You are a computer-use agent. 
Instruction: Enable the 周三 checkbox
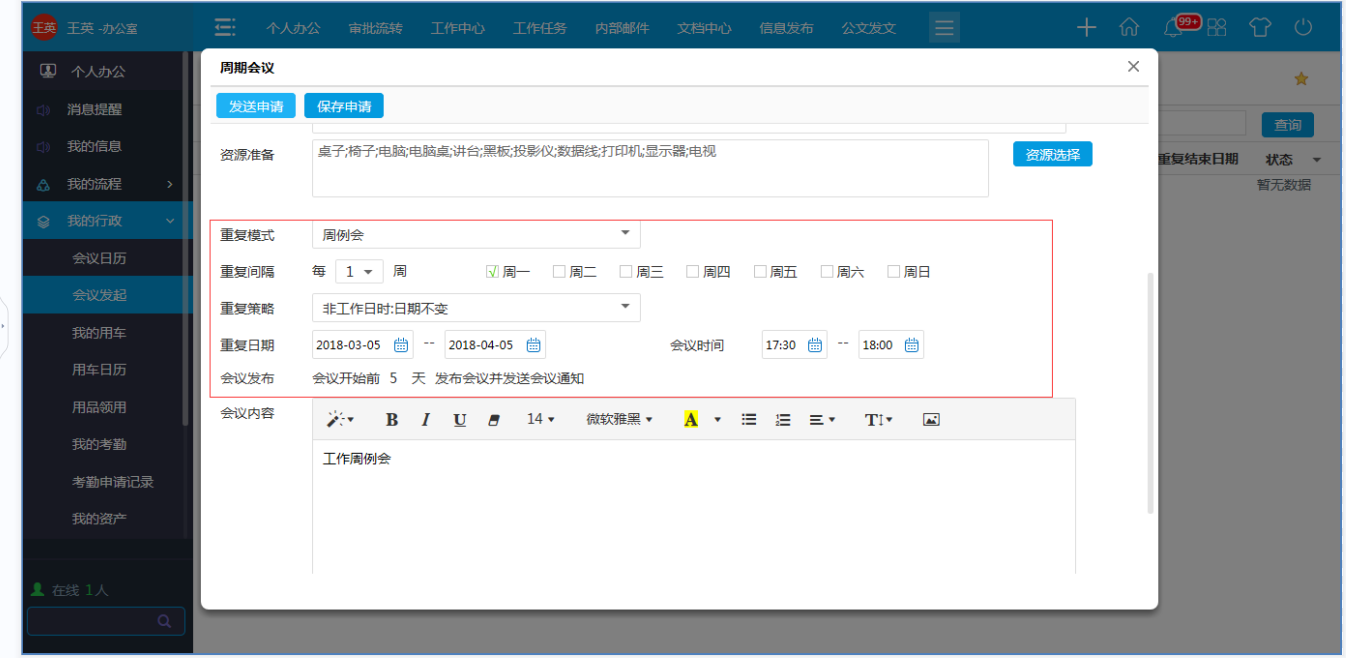pos(626,271)
